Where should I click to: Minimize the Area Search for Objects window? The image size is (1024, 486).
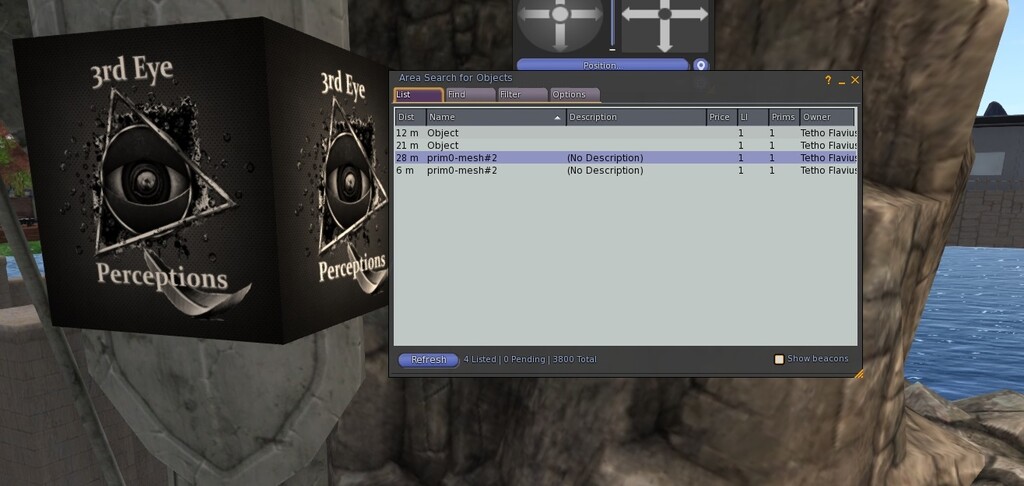(841, 79)
